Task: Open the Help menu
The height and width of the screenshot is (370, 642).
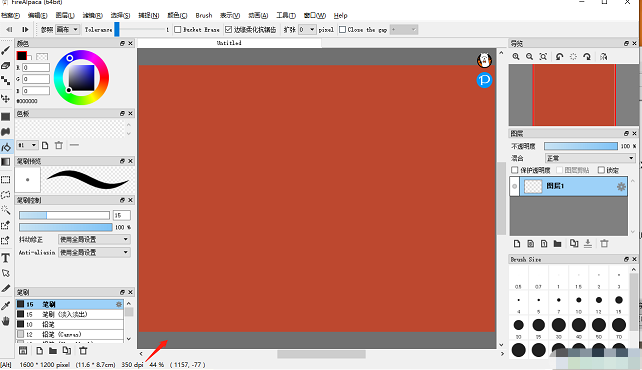Action: [x=340, y=16]
